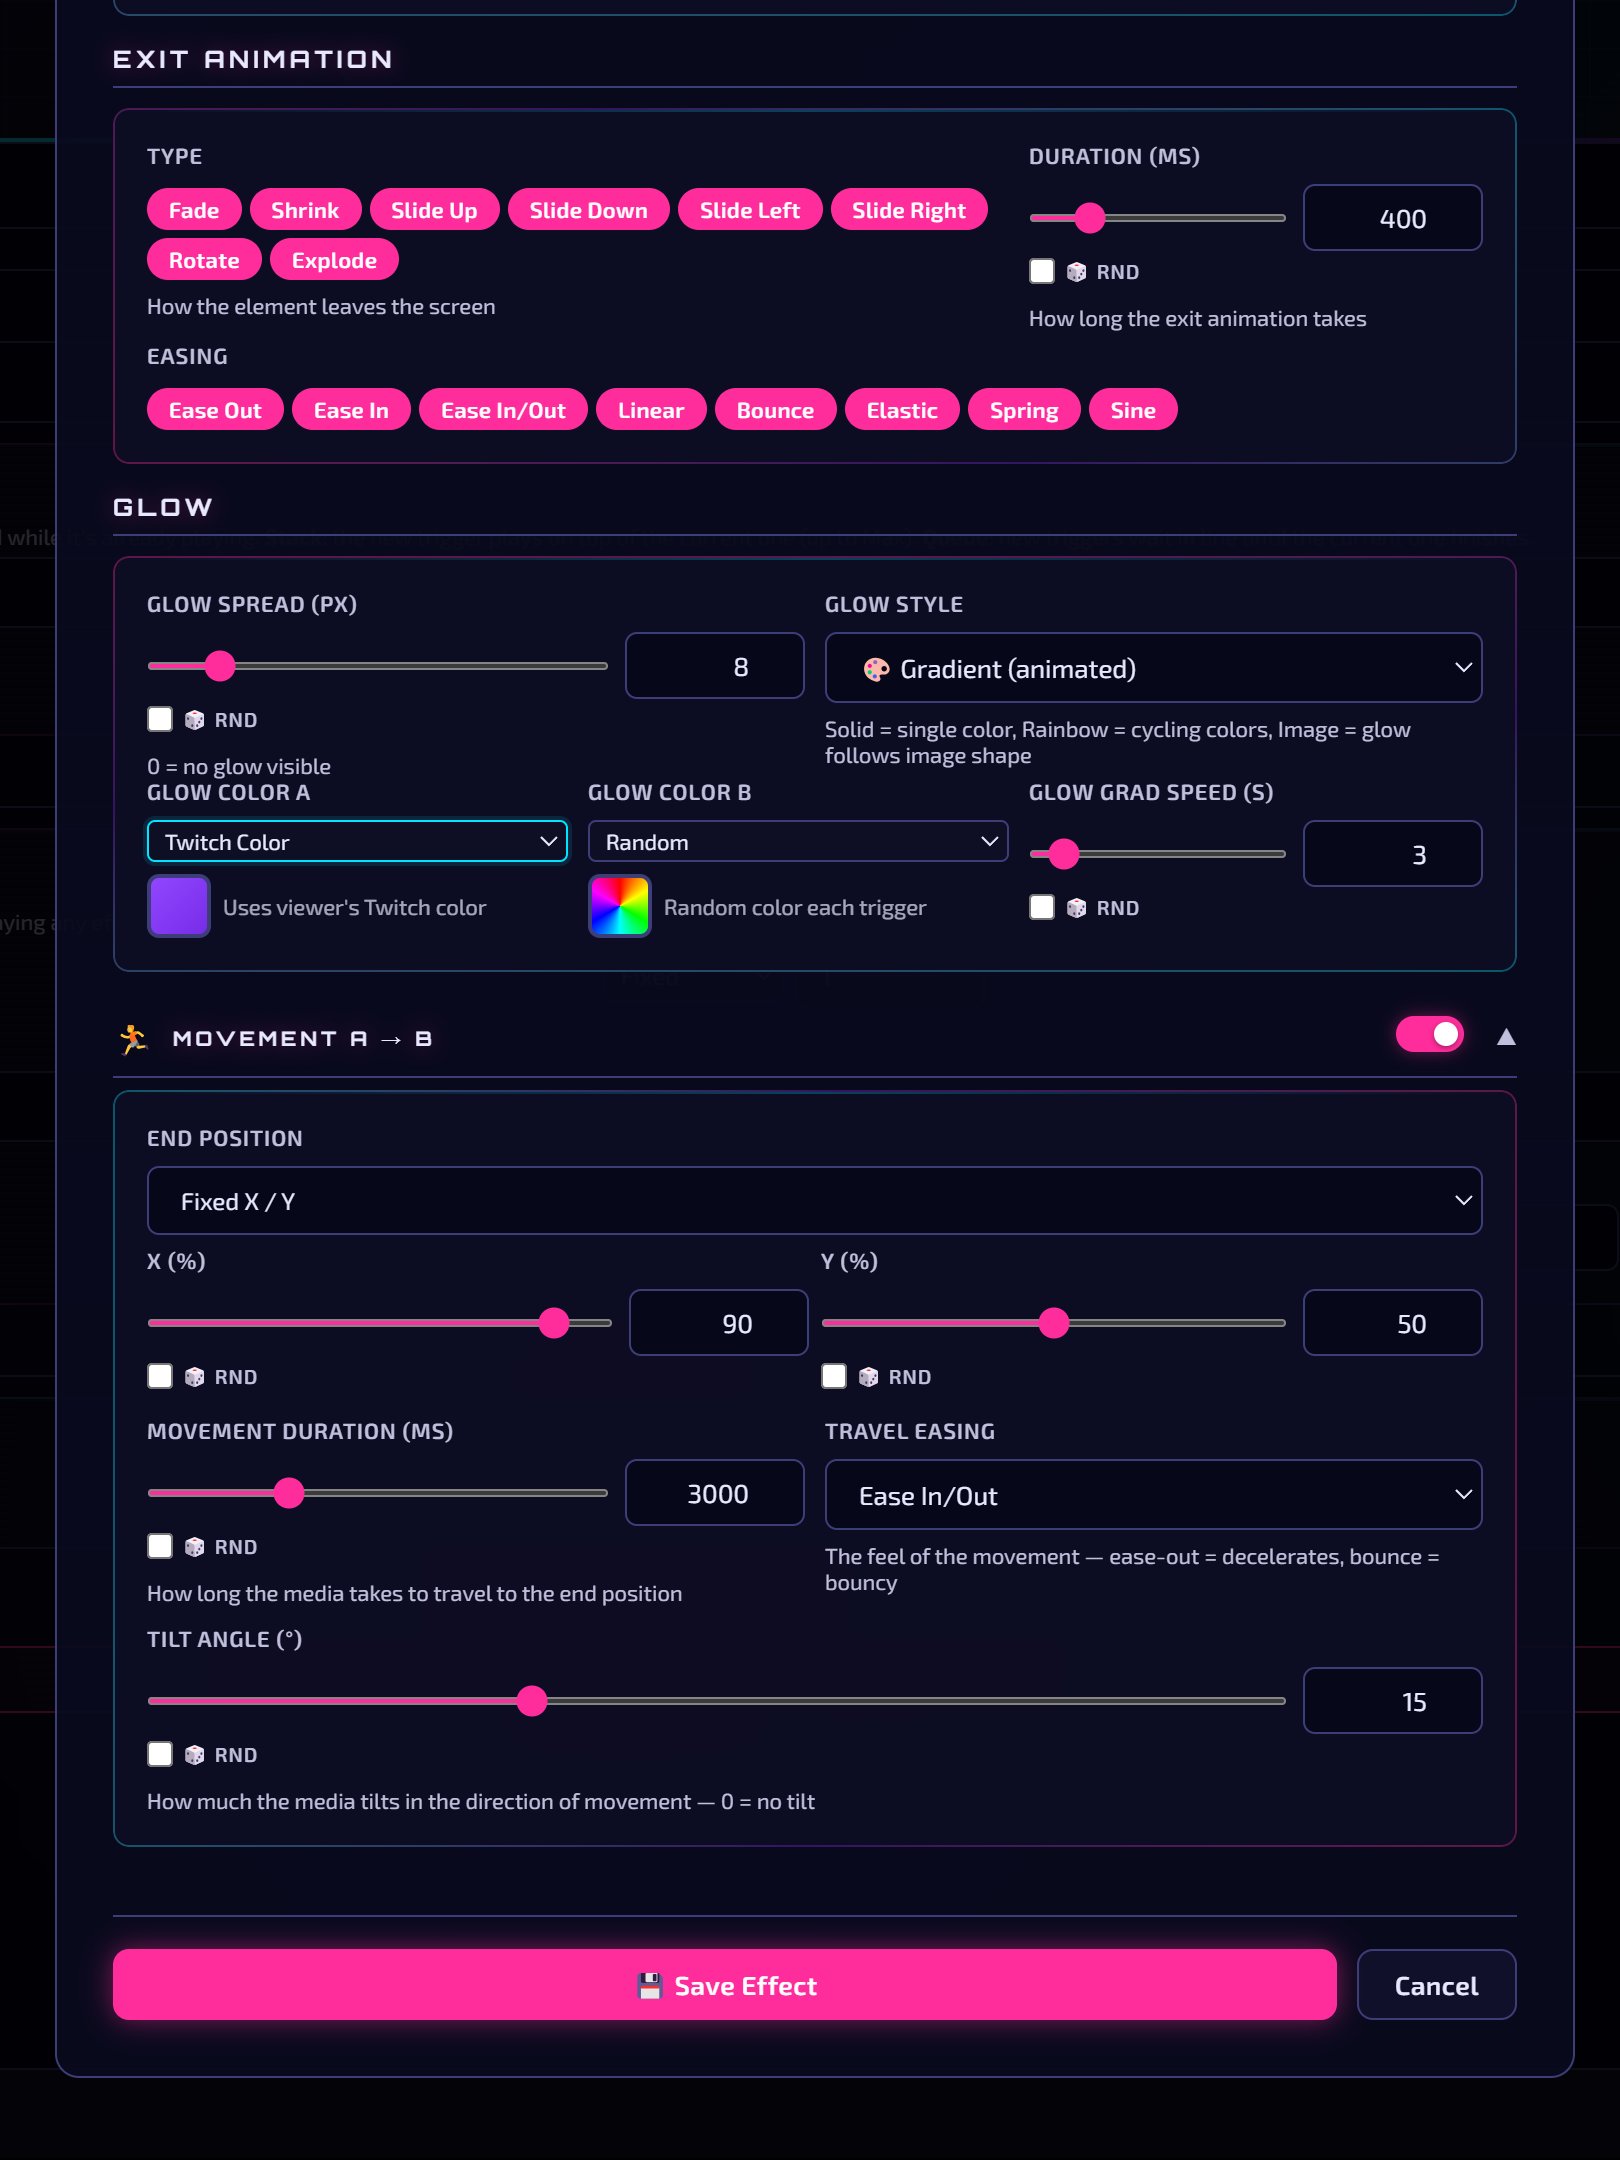Enable RND checkbox under Tilt Angle
This screenshot has width=1620, height=2160.
coord(160,1755)
